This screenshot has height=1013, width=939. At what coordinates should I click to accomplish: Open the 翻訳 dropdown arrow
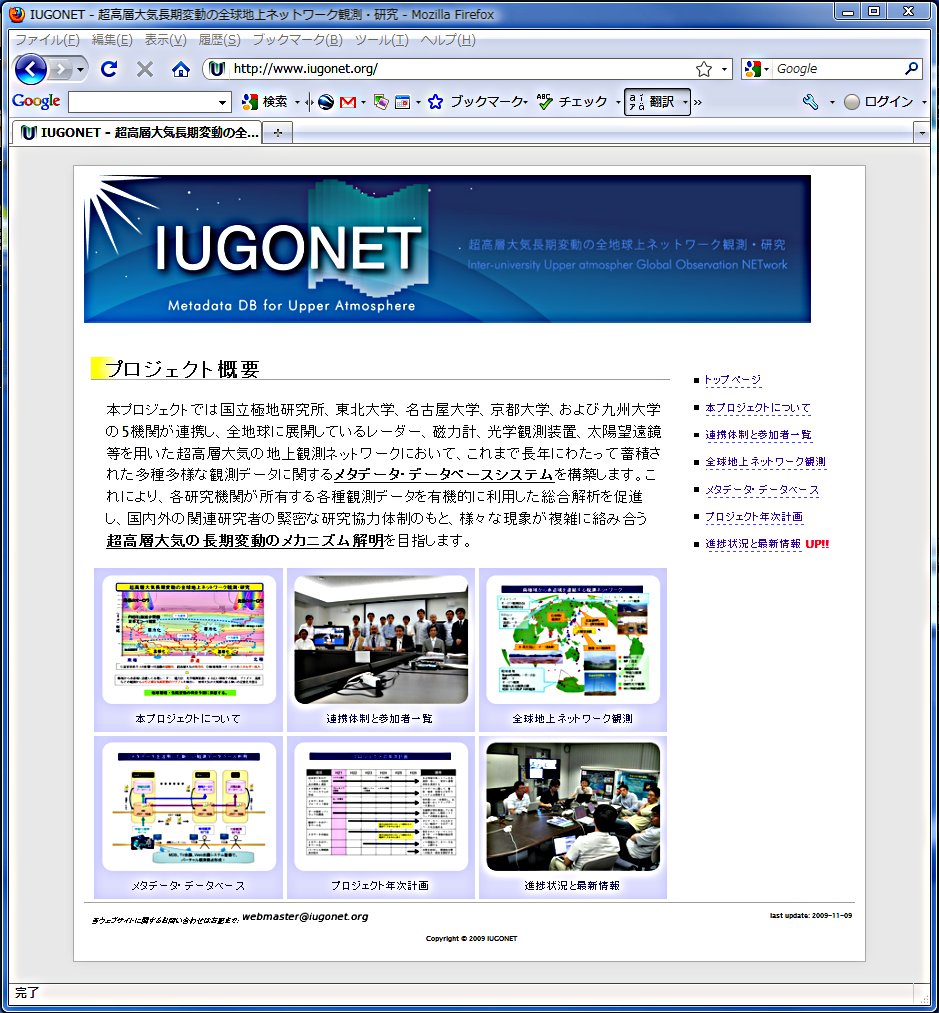click(x=685, y=102)
